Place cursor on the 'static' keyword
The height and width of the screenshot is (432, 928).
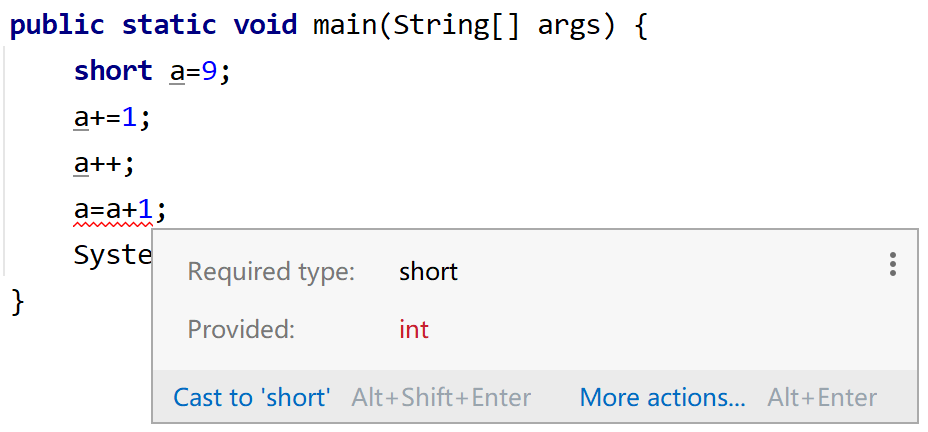pyautogui.click(x=167, y=25)
